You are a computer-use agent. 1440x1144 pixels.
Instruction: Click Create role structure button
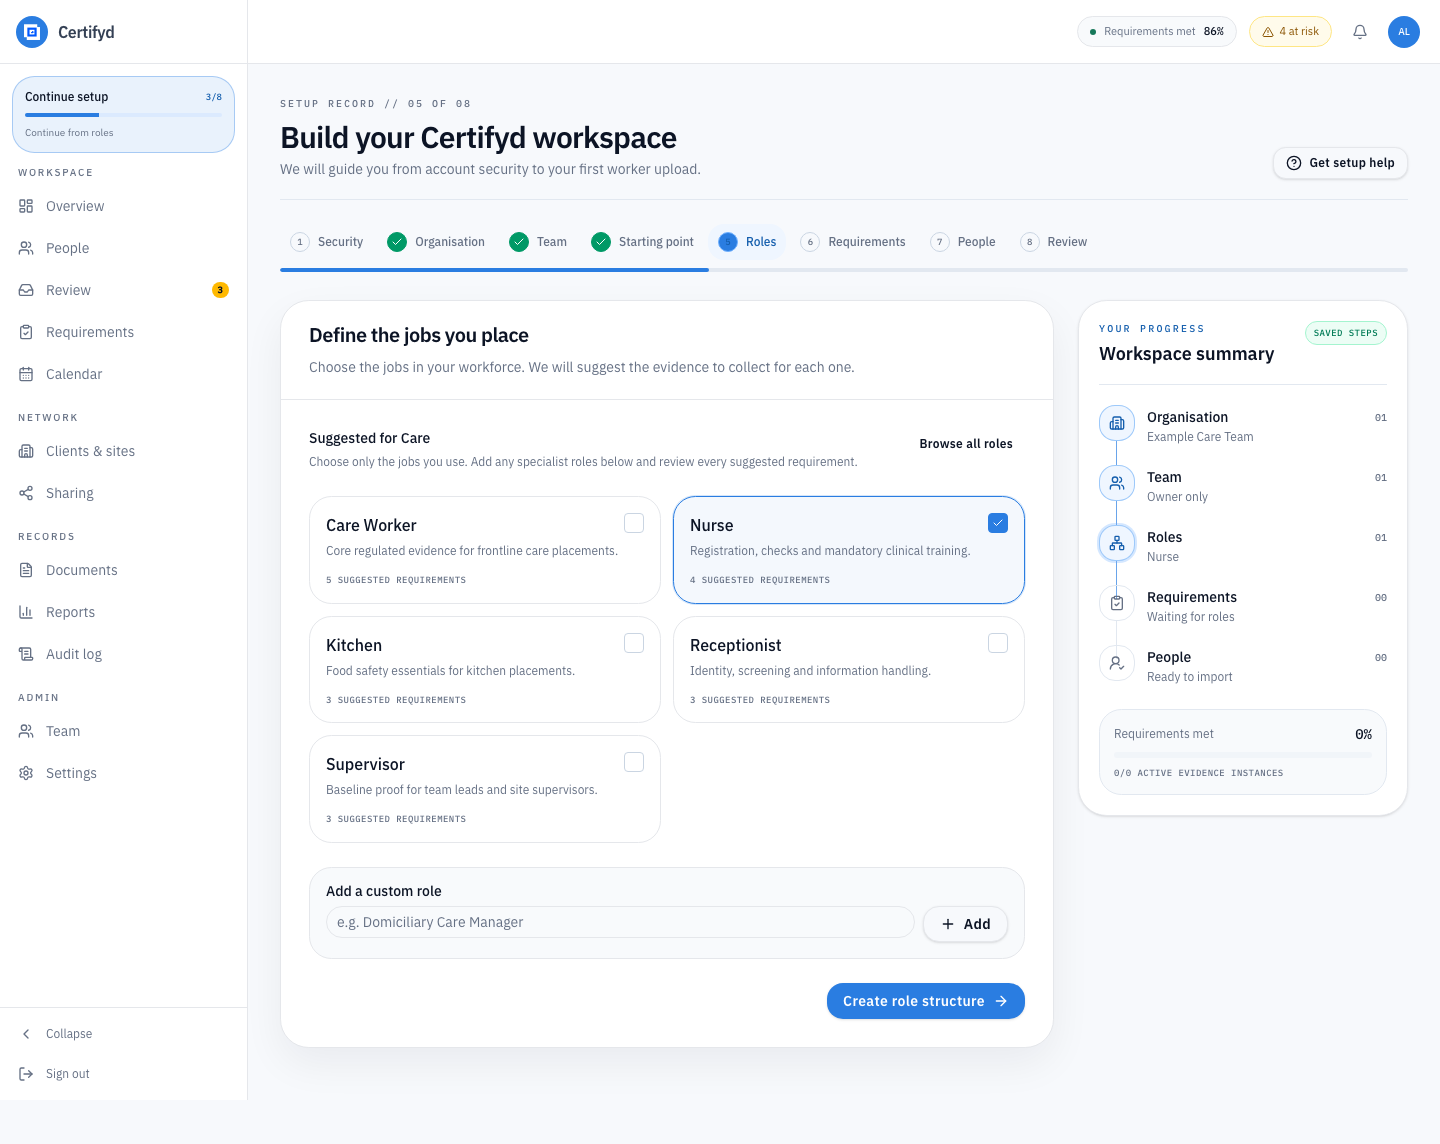pyautogui.click(x=926, y=1001)
